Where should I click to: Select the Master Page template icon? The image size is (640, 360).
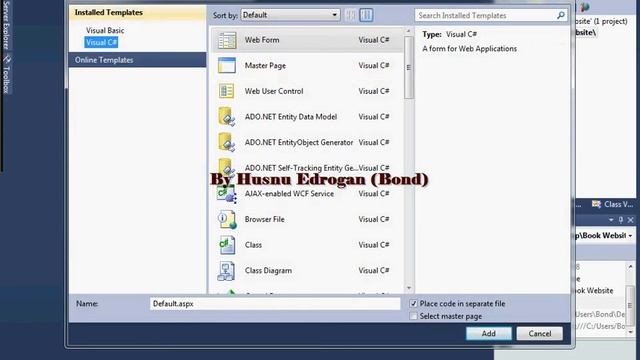tap(227, 66)
